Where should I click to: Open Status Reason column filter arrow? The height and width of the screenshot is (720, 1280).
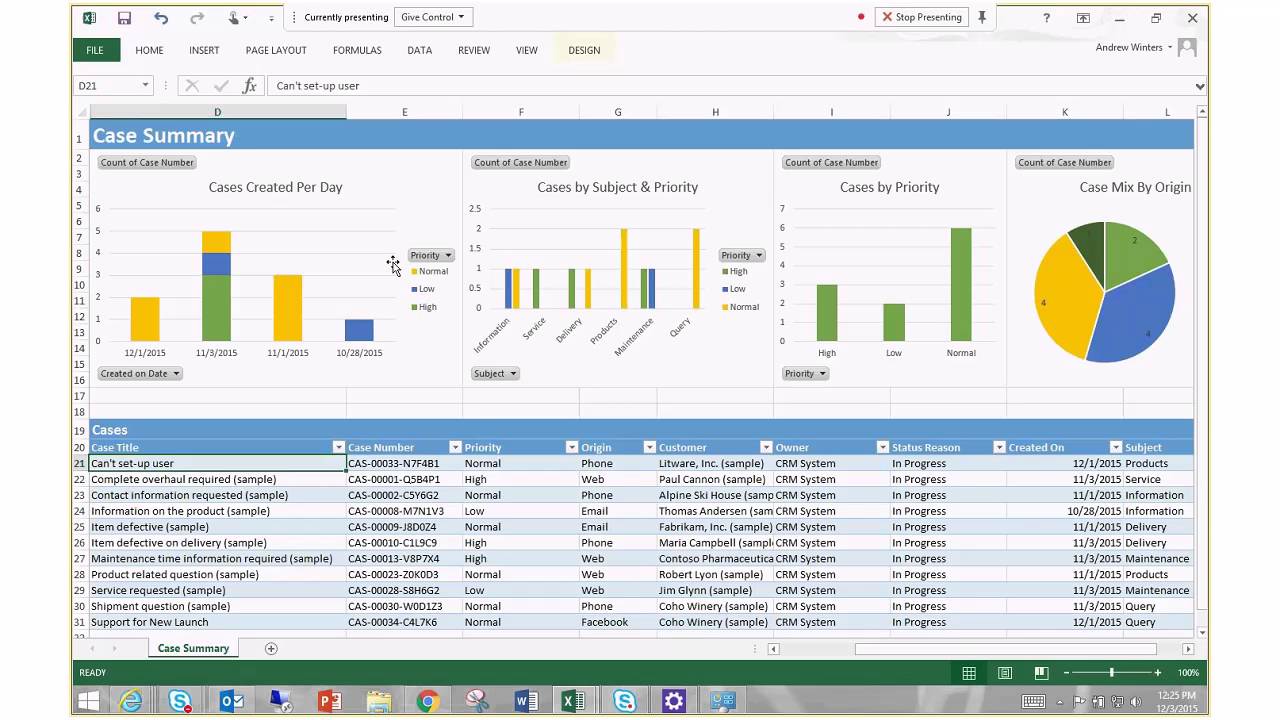[x=999, y=447]
